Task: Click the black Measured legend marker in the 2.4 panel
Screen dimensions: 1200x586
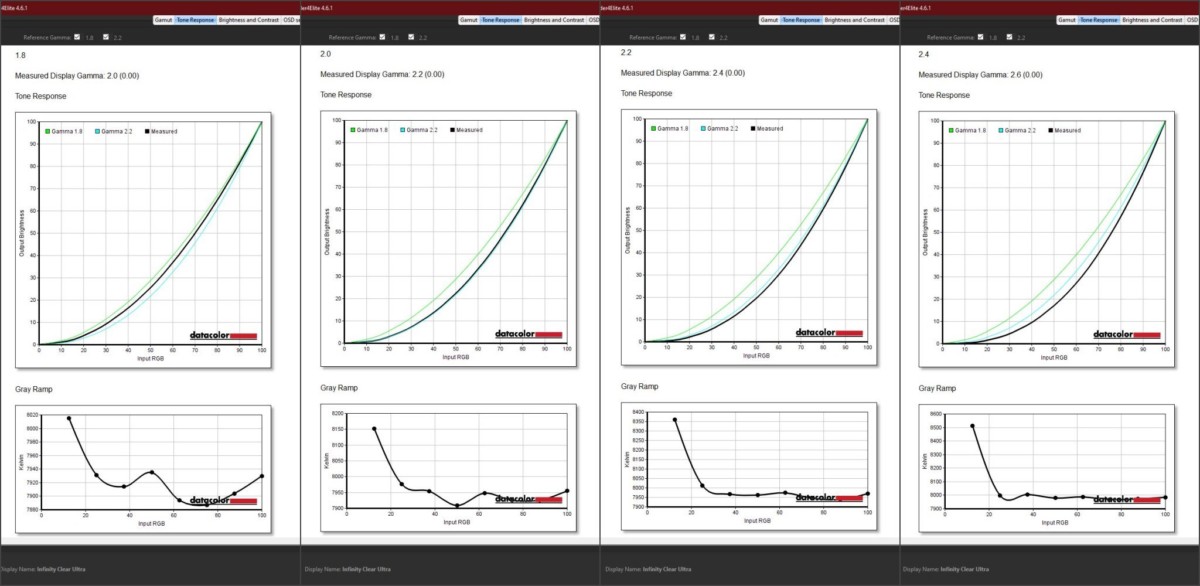Action: (1050, 130)
